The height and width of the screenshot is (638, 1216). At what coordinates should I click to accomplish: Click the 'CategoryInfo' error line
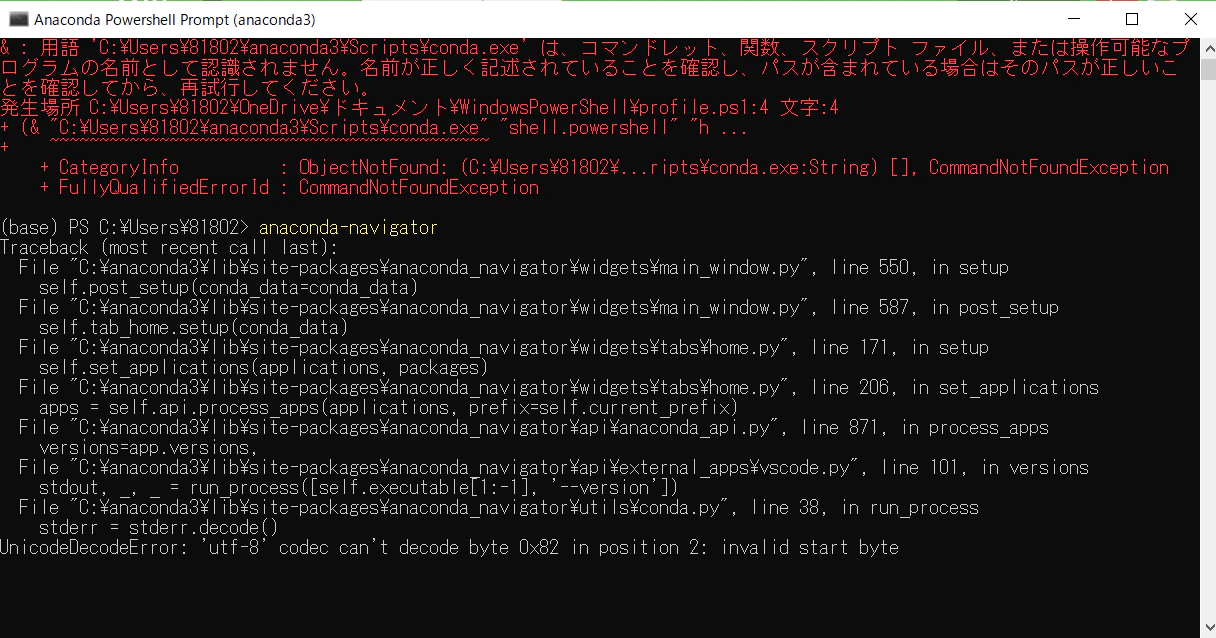click(x=604, y=167)
